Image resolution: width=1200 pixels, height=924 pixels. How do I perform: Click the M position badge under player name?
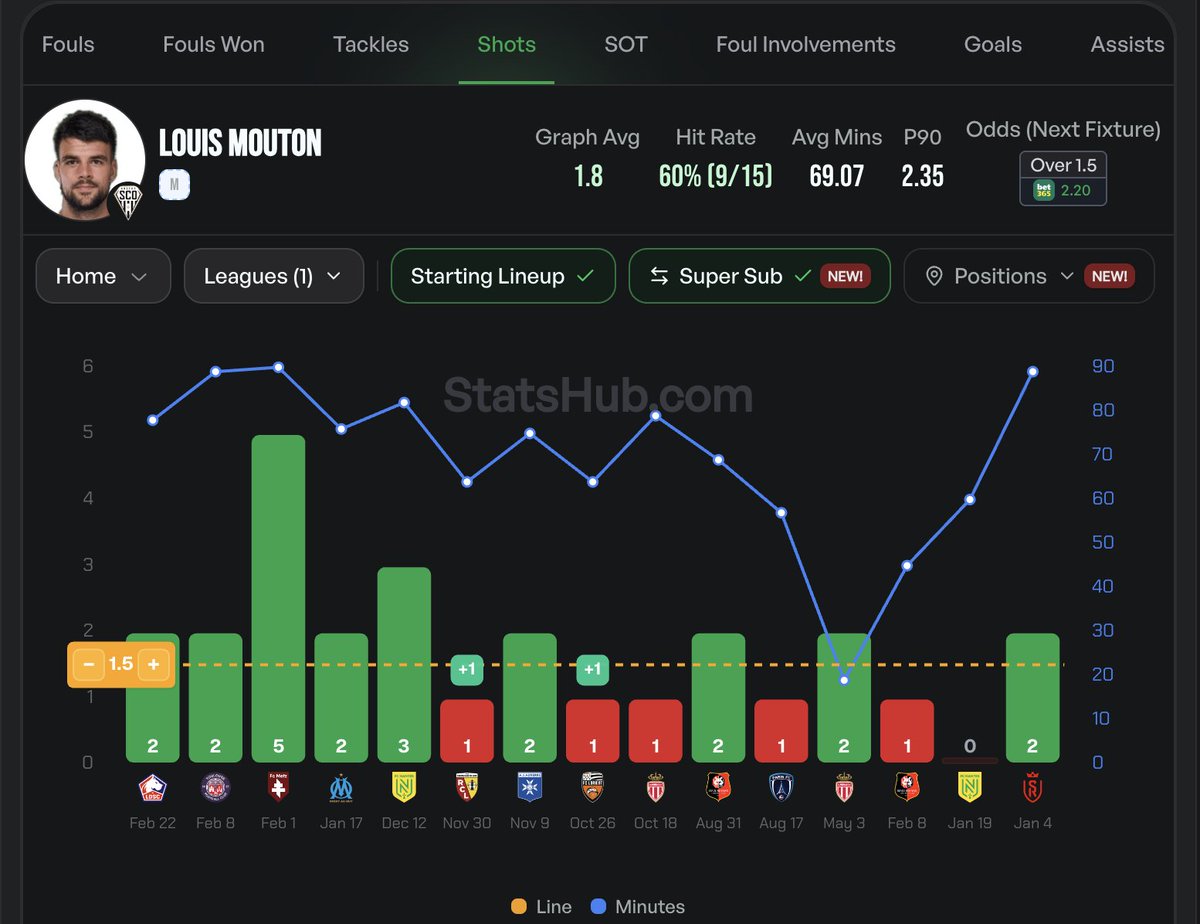pos(174,184)
